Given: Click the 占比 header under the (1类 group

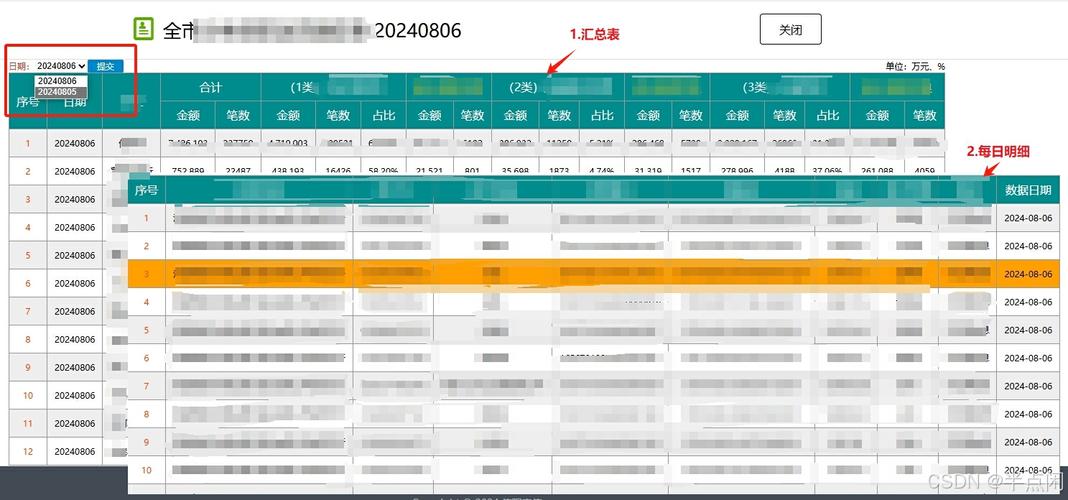Looking at the screenshot, I should point(383,115).
